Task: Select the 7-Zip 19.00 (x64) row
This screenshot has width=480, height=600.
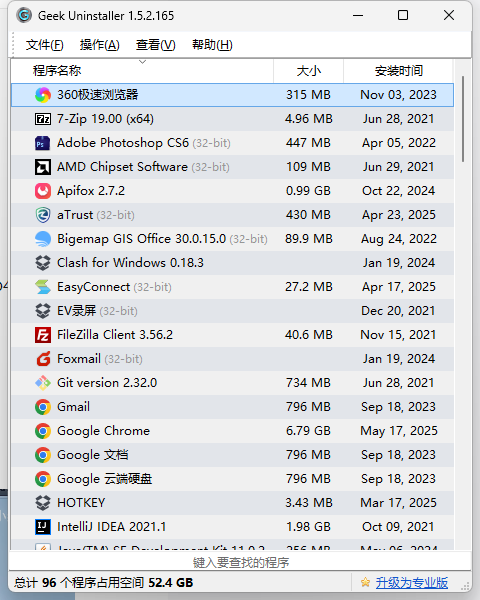Action: pos(232,119)
